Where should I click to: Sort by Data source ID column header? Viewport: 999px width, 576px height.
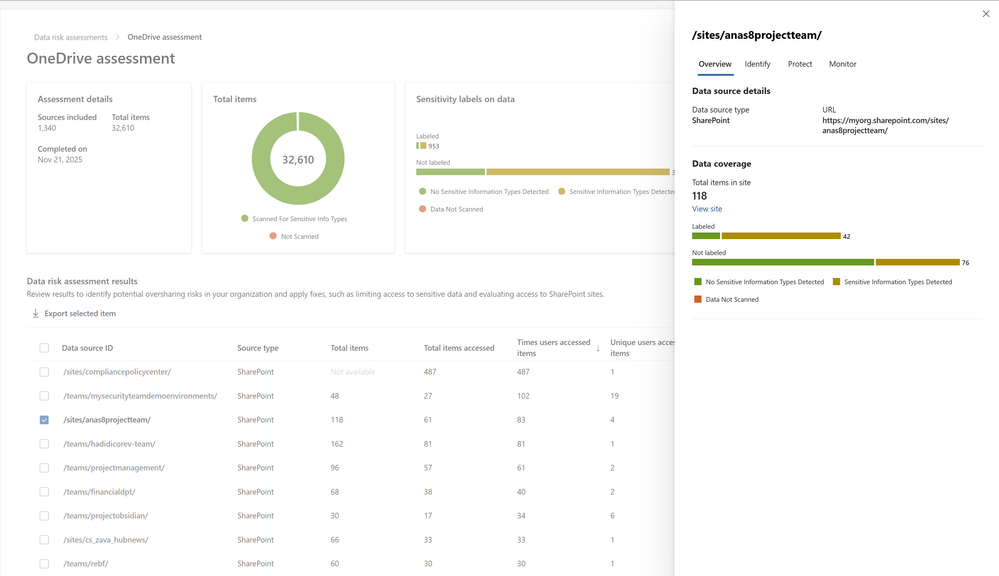[x=87, y=348]
